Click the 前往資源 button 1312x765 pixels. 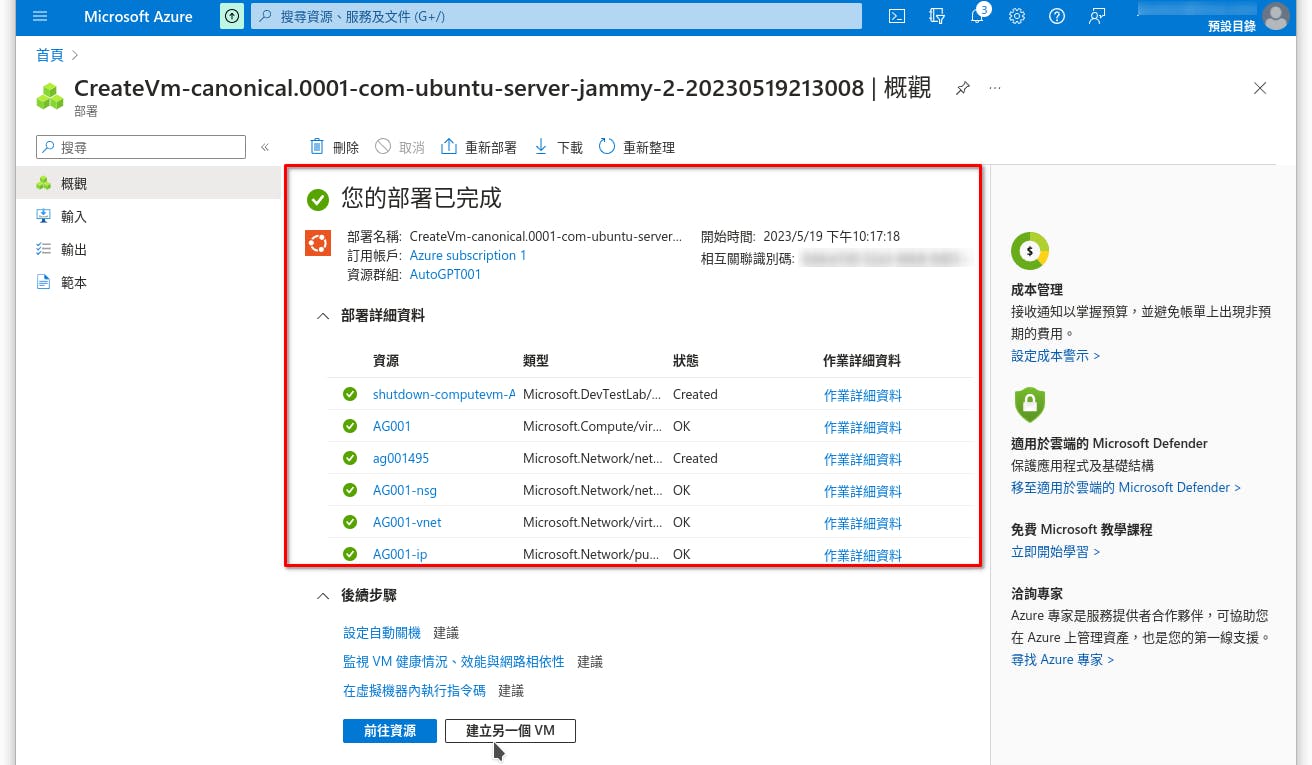coord(390,731)
